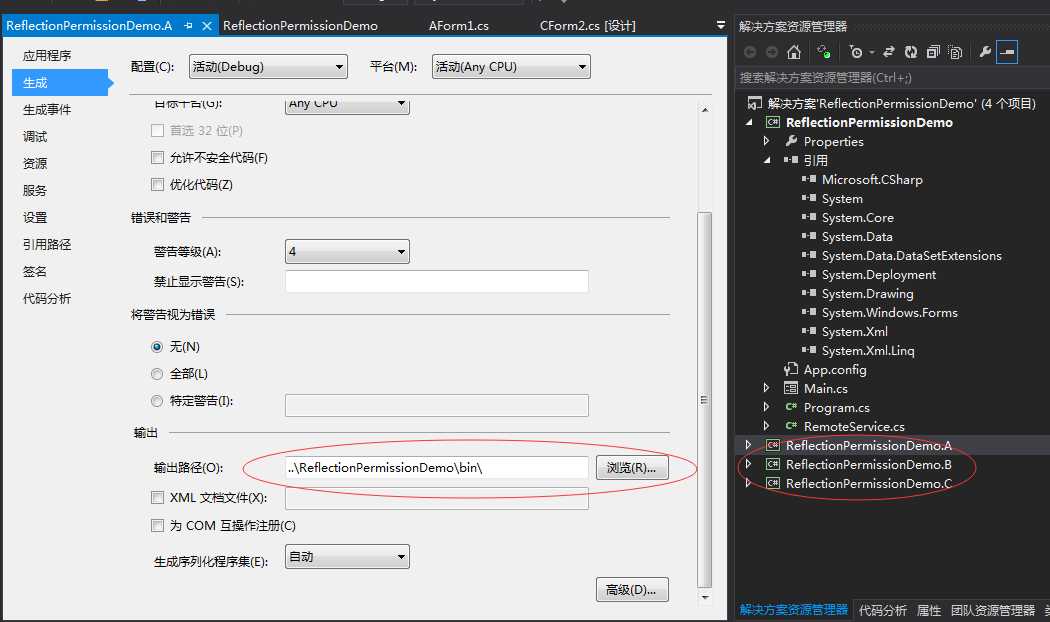Image resolution: width=1050 pixels, height=622 pixels.
Task: Select the 全部(L) radio button
Action: coord(157,374)
